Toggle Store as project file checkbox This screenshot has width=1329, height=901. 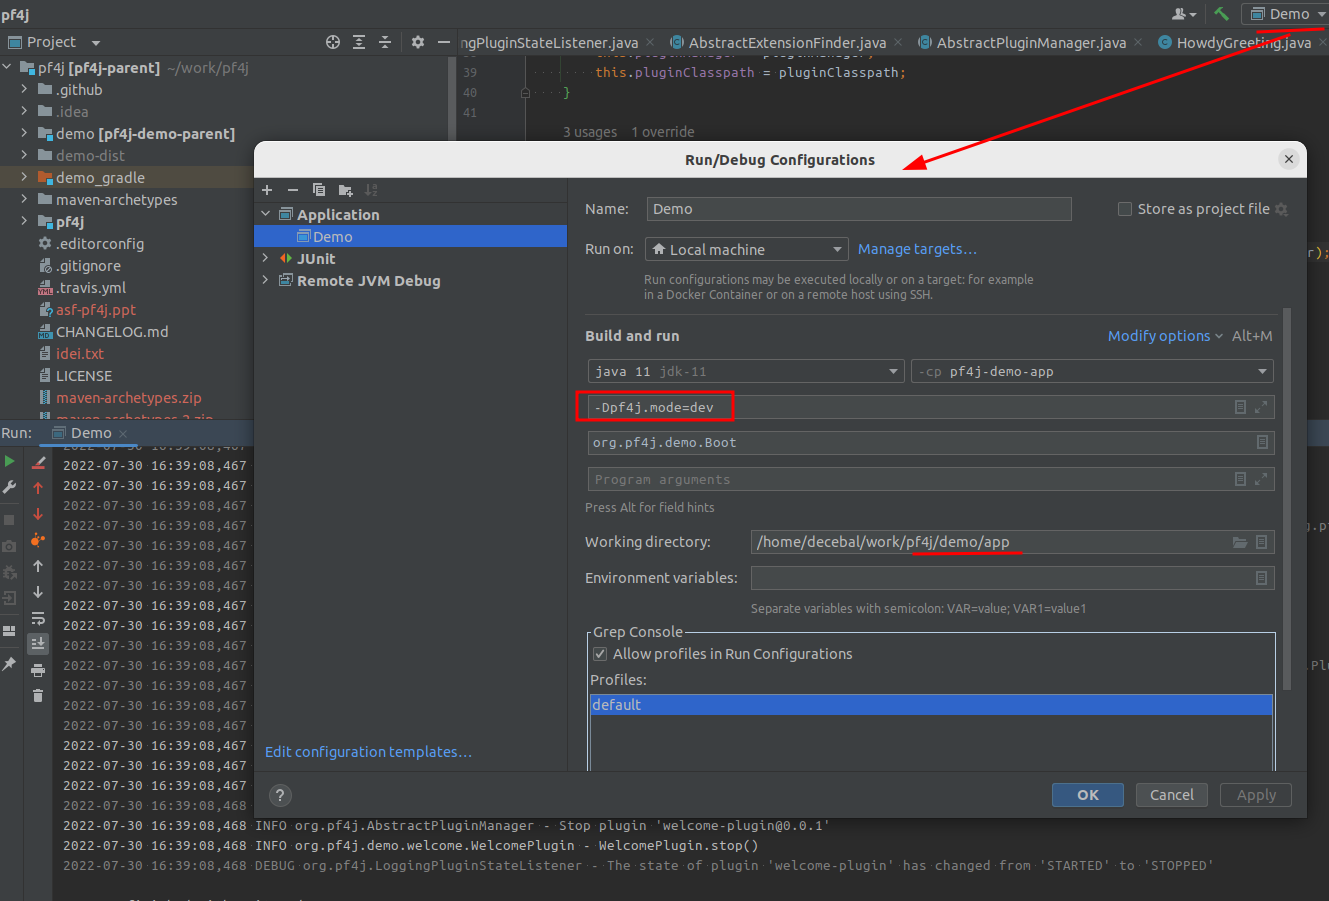click(x=1125, y=209)
